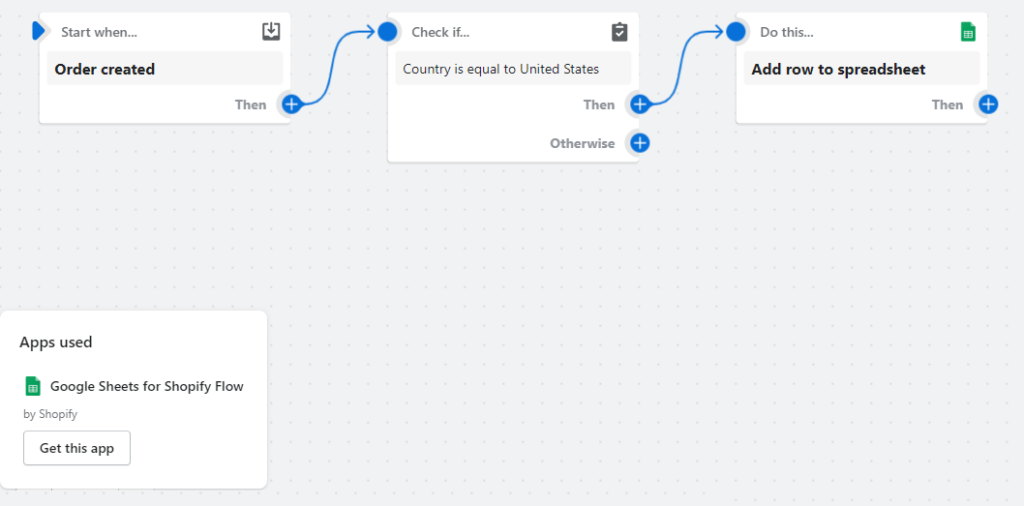The width and height of the screenshot is (1024, 506).
Task: Click the Start when... card header
Action: (x=99, y=32)
